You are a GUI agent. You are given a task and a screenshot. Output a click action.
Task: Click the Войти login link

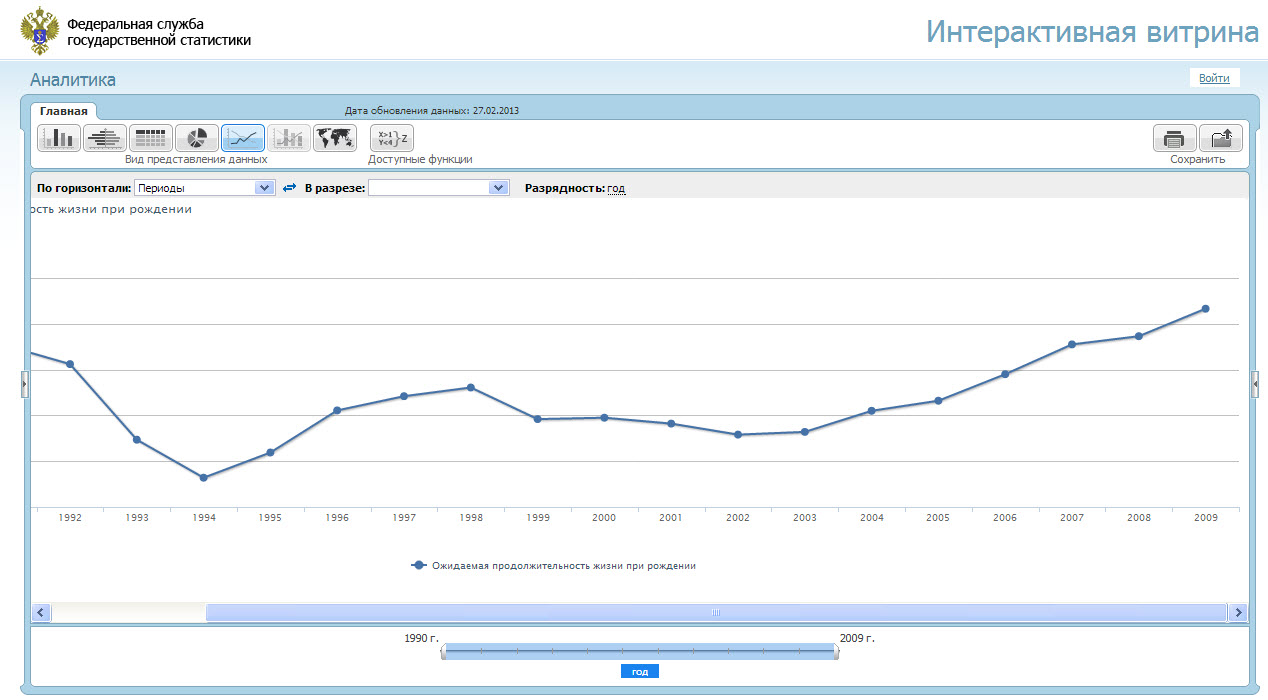click(x=1214, y=78)
